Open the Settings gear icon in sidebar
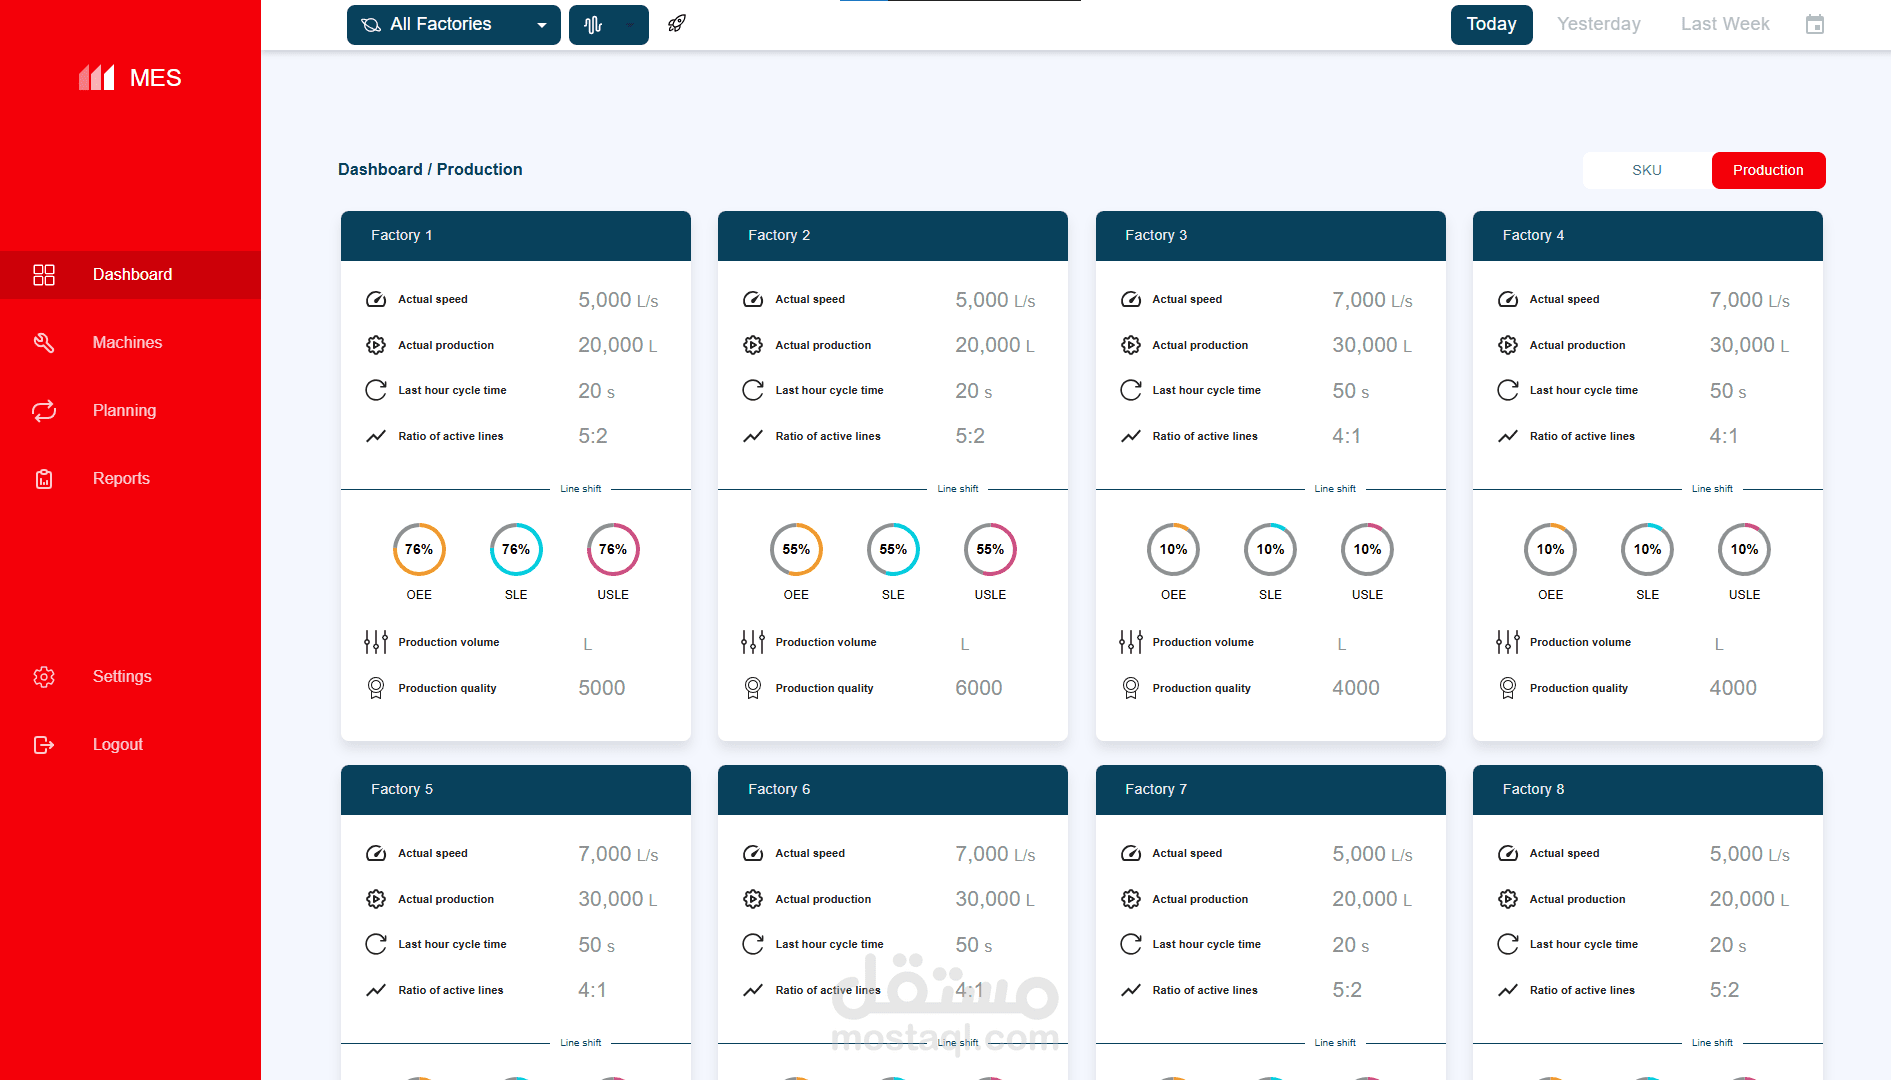Viewport: 1891px width, 1080px height. click(x=44, y=676)
